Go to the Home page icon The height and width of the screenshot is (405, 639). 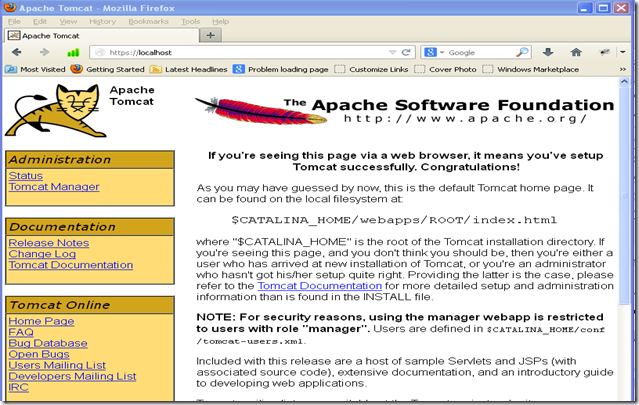click(576, 52)
